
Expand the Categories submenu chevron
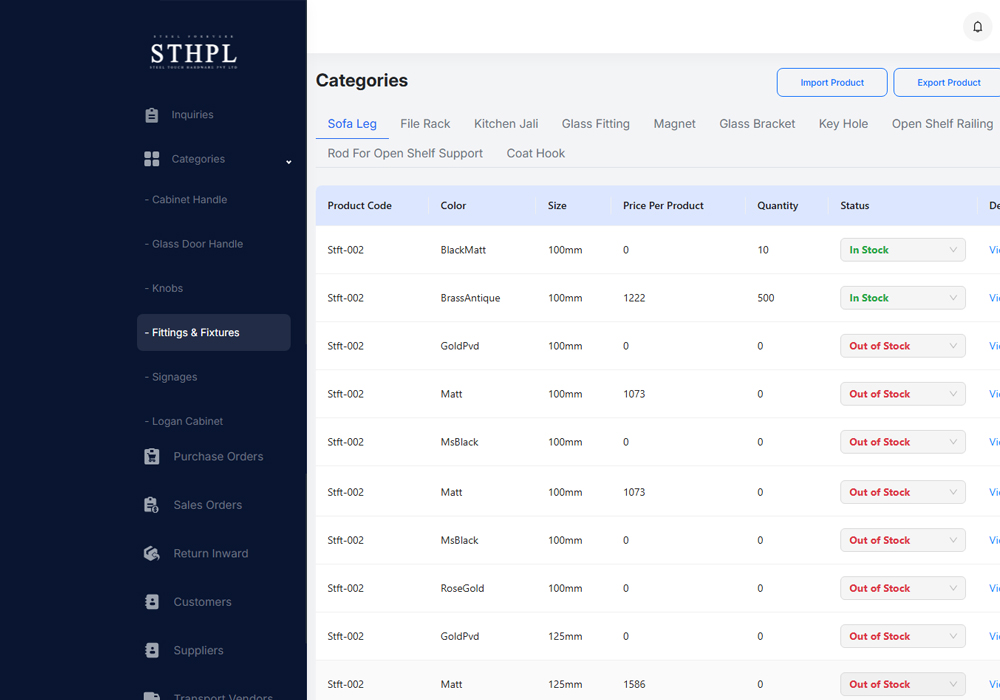click(x=289, y=160)
